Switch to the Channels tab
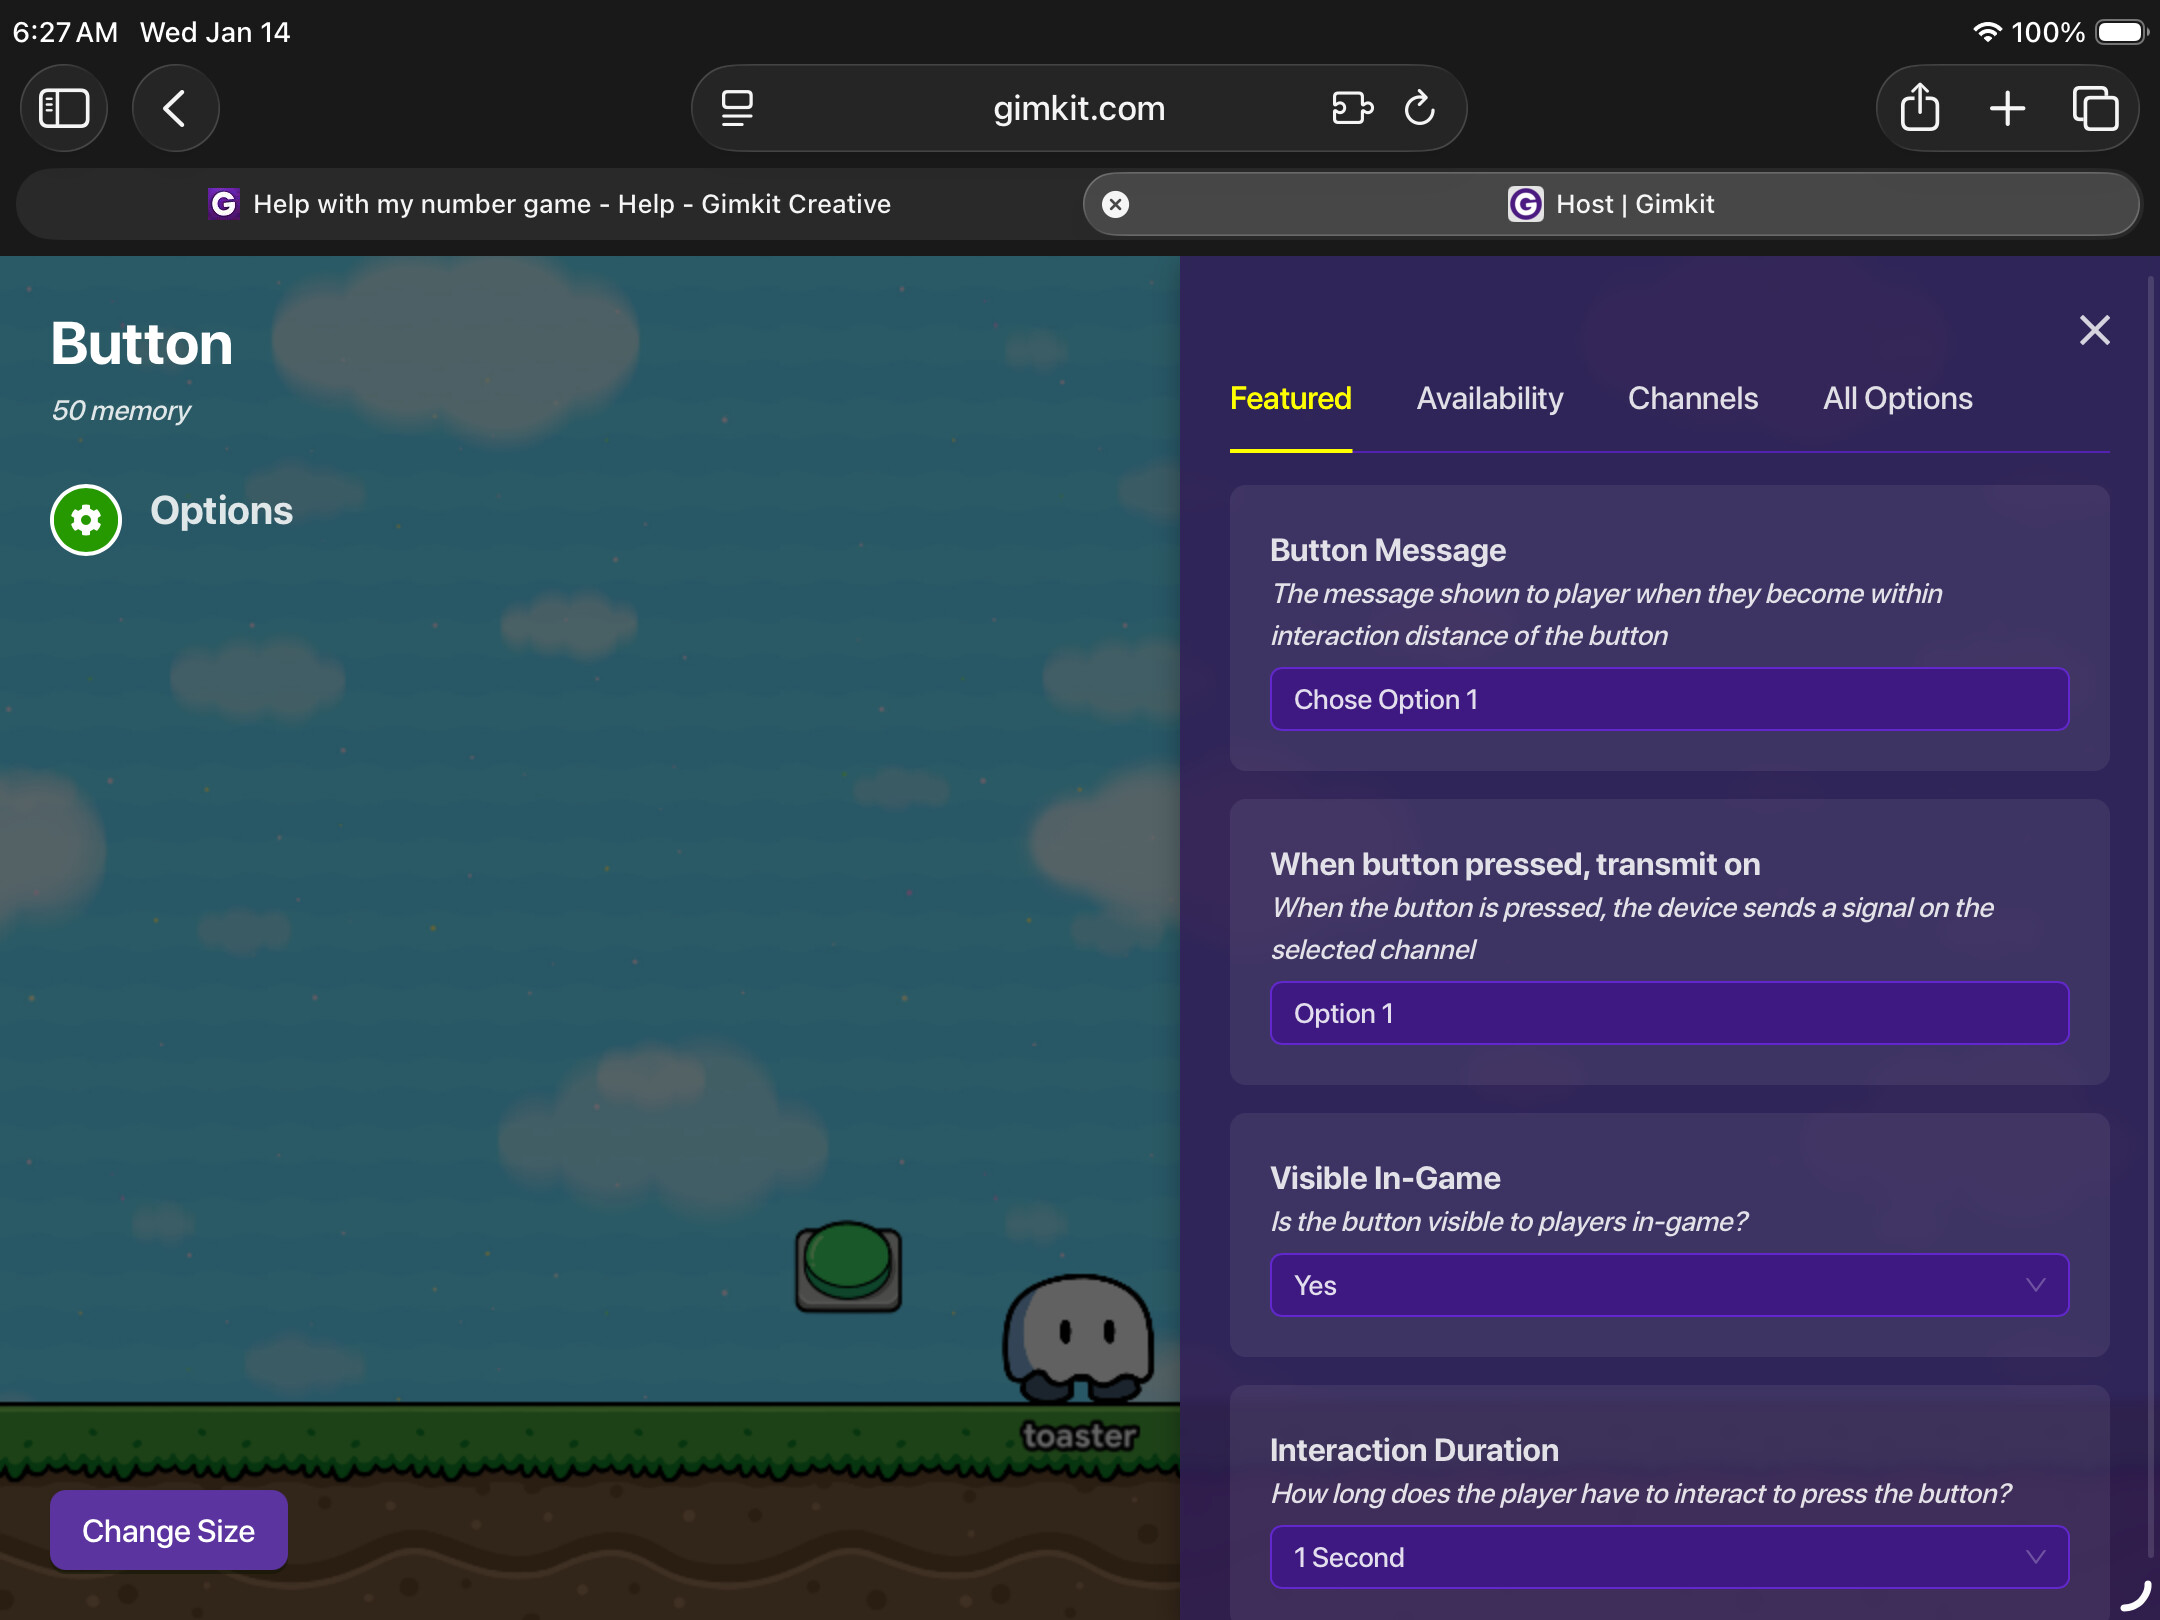The image size is (2160, 1620). pos(1692,398)
